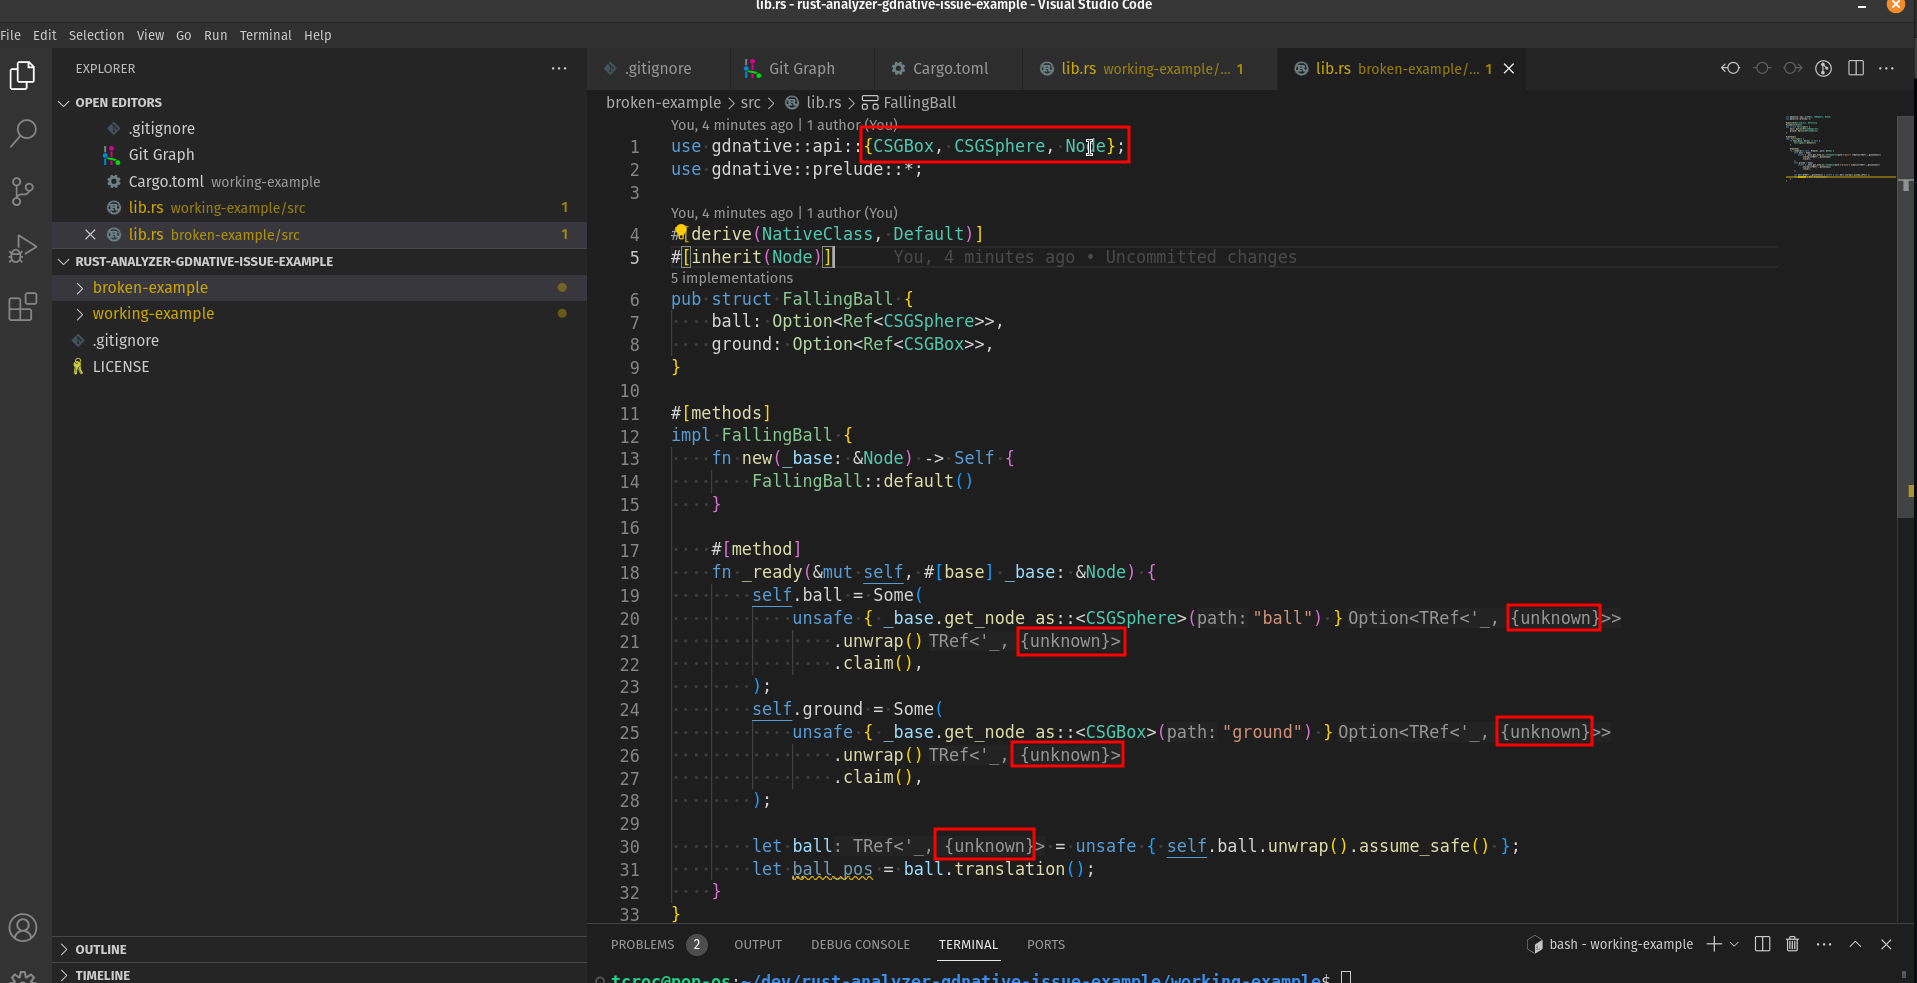
Task: Open the Terminal menu
Action: pos(264,35)
